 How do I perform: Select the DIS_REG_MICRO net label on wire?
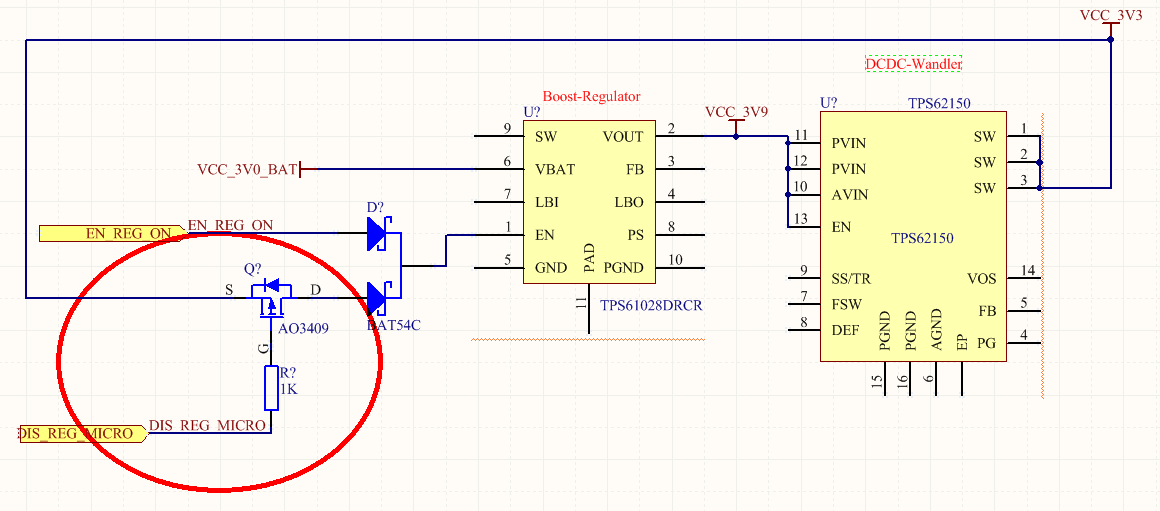(x=208, y=425)
